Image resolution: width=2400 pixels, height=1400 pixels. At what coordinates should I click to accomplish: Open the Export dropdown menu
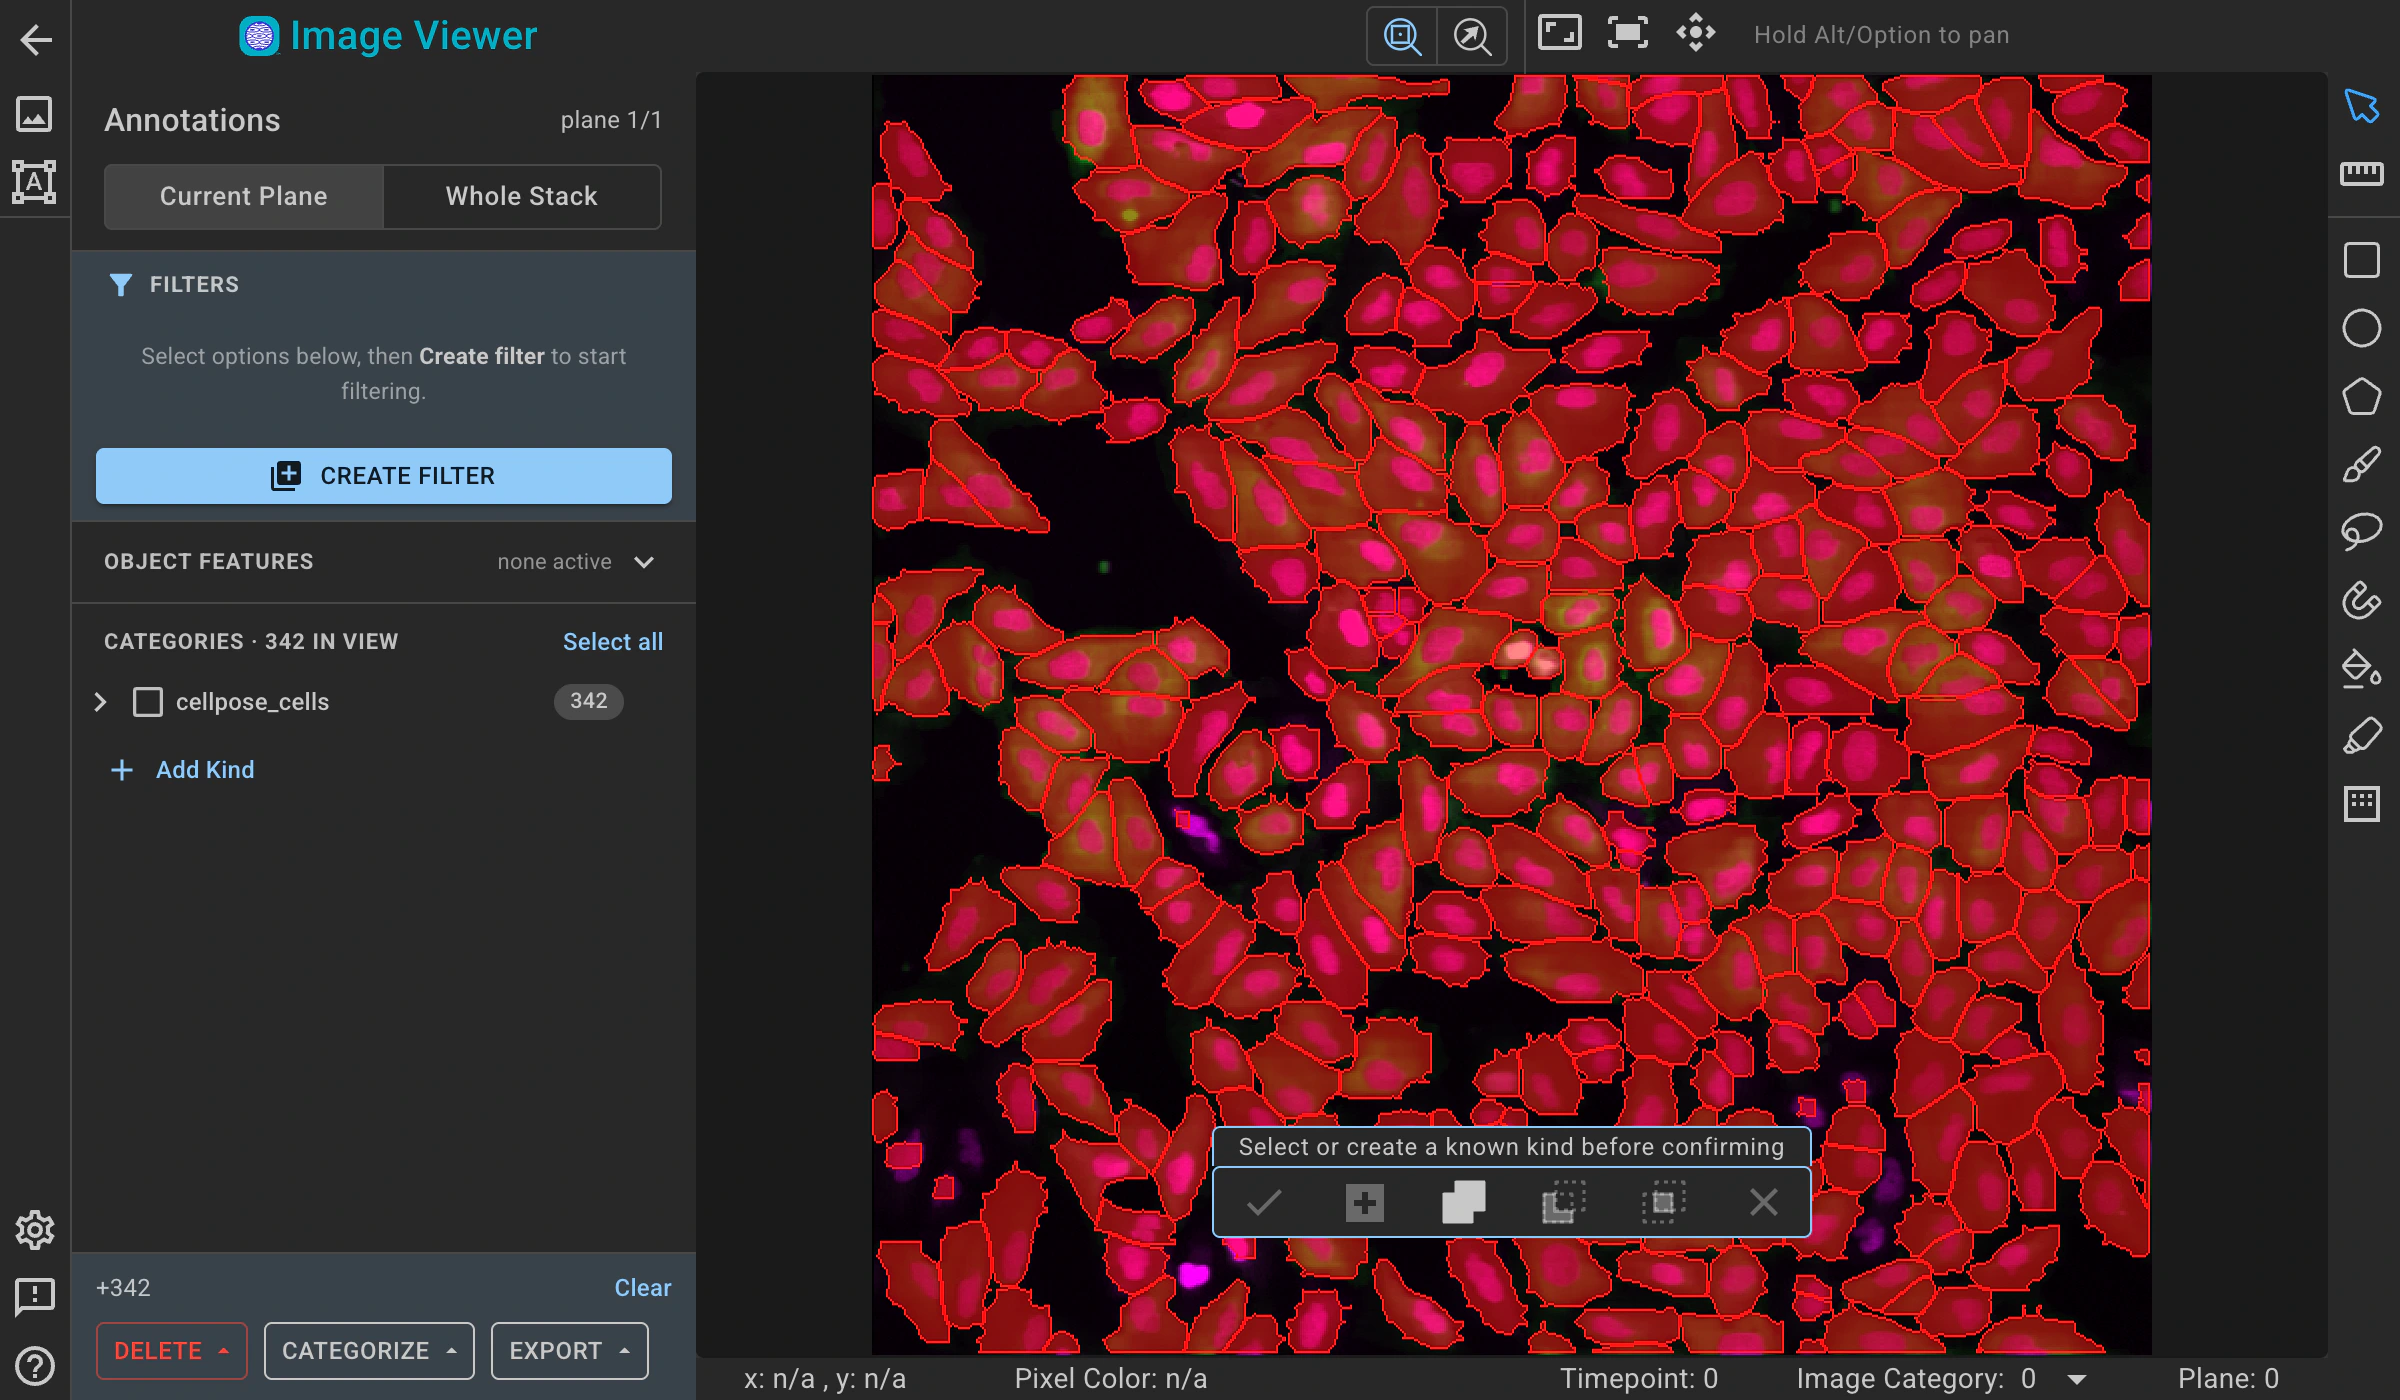569,1351
